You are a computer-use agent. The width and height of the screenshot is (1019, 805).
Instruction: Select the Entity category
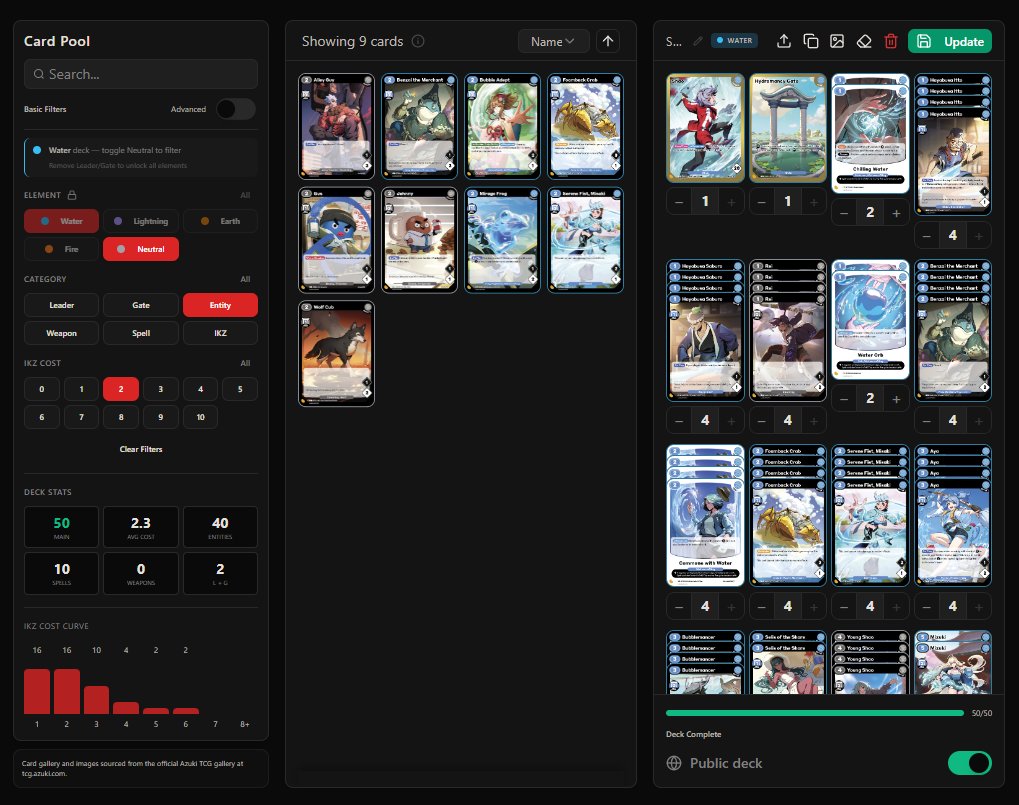[220, 305]
